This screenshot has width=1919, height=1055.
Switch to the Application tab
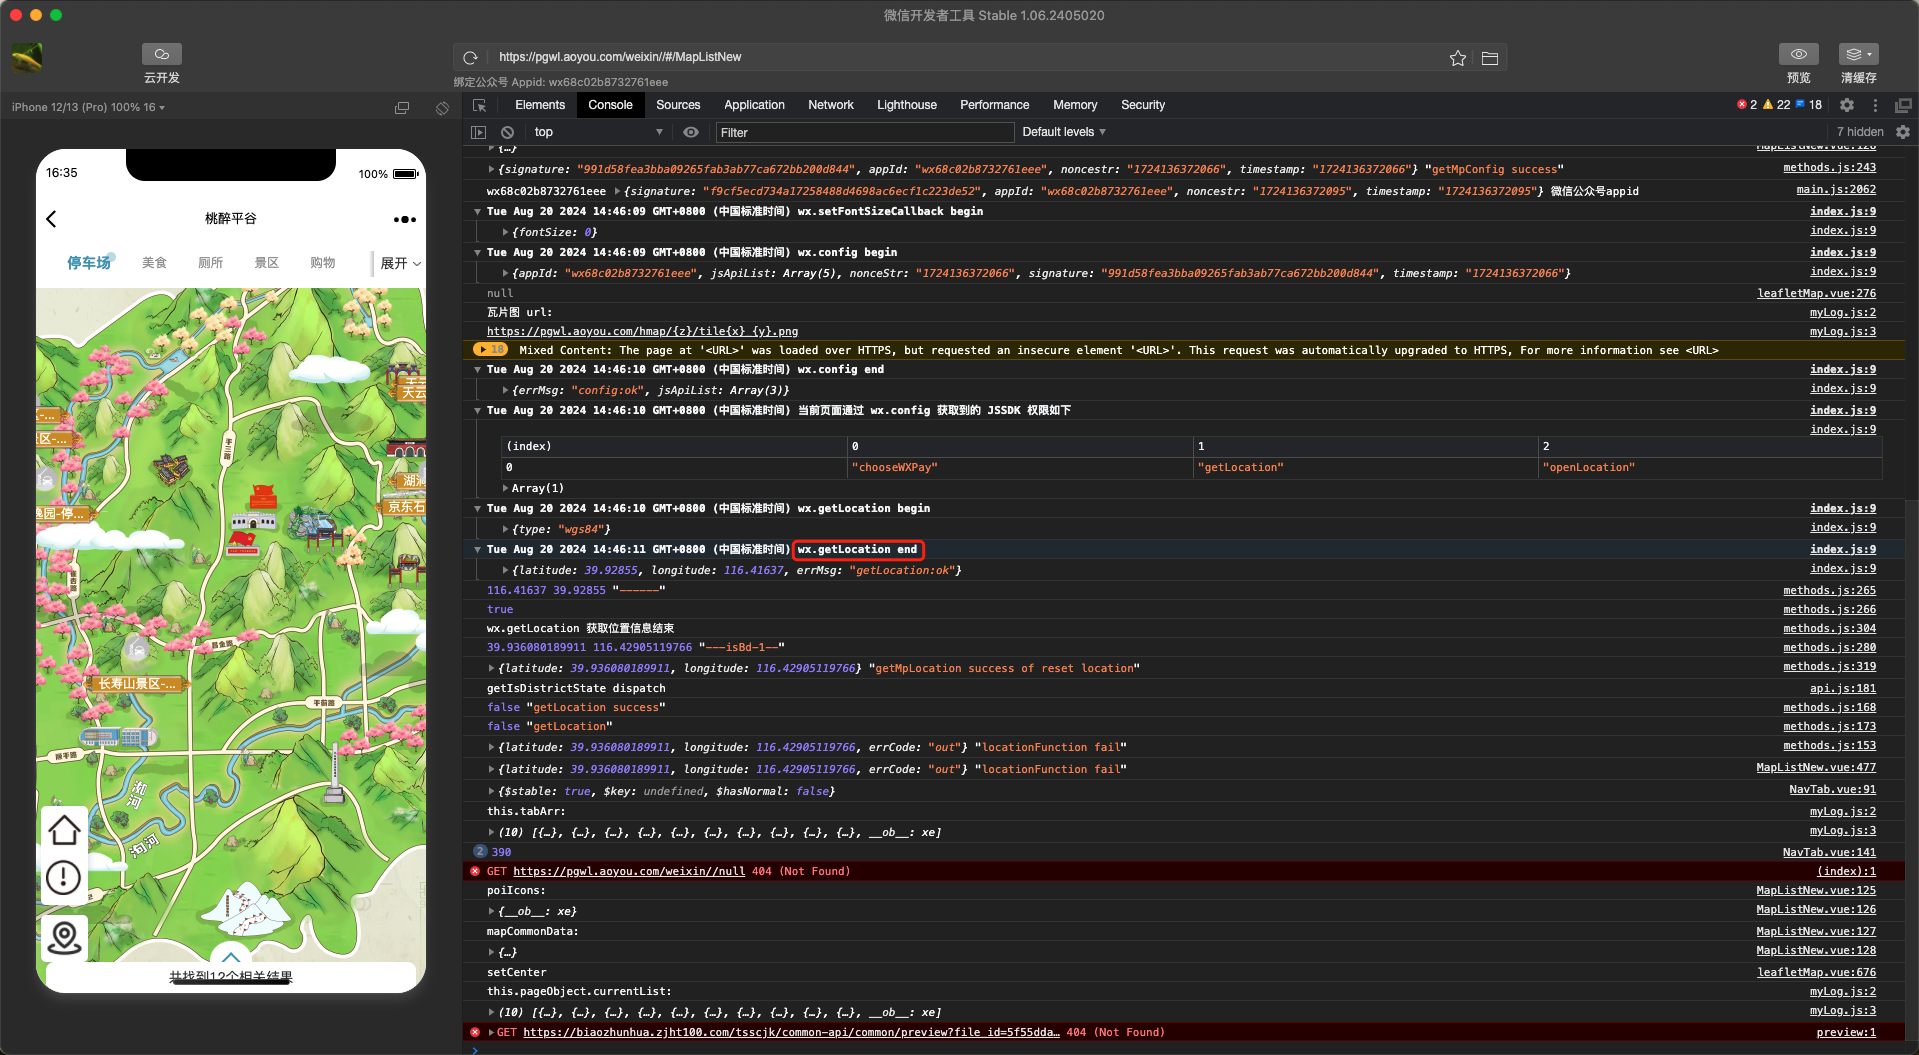(x=754, y=105)
